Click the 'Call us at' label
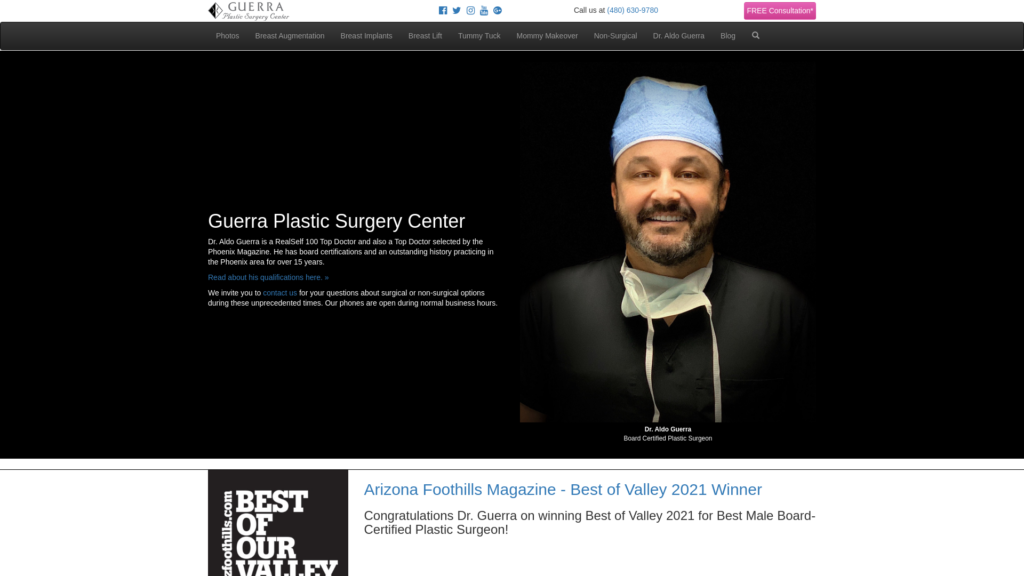This screenshot has width=1024, height=576. point(589,10)
